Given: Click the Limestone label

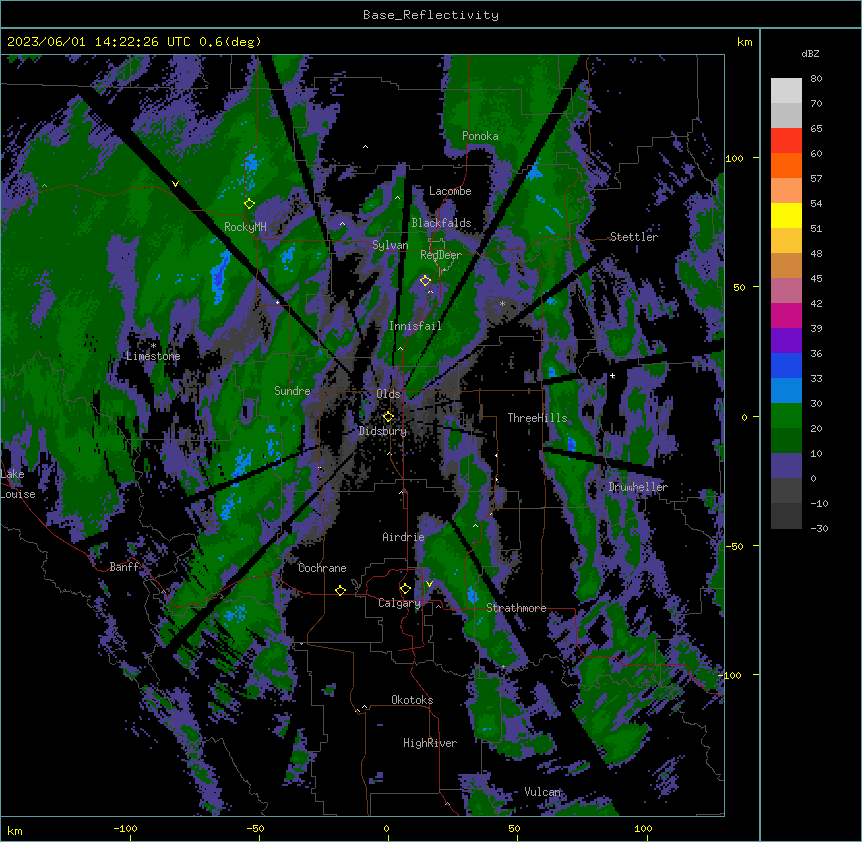Looking at the screenshot, I should click(153, 356).
